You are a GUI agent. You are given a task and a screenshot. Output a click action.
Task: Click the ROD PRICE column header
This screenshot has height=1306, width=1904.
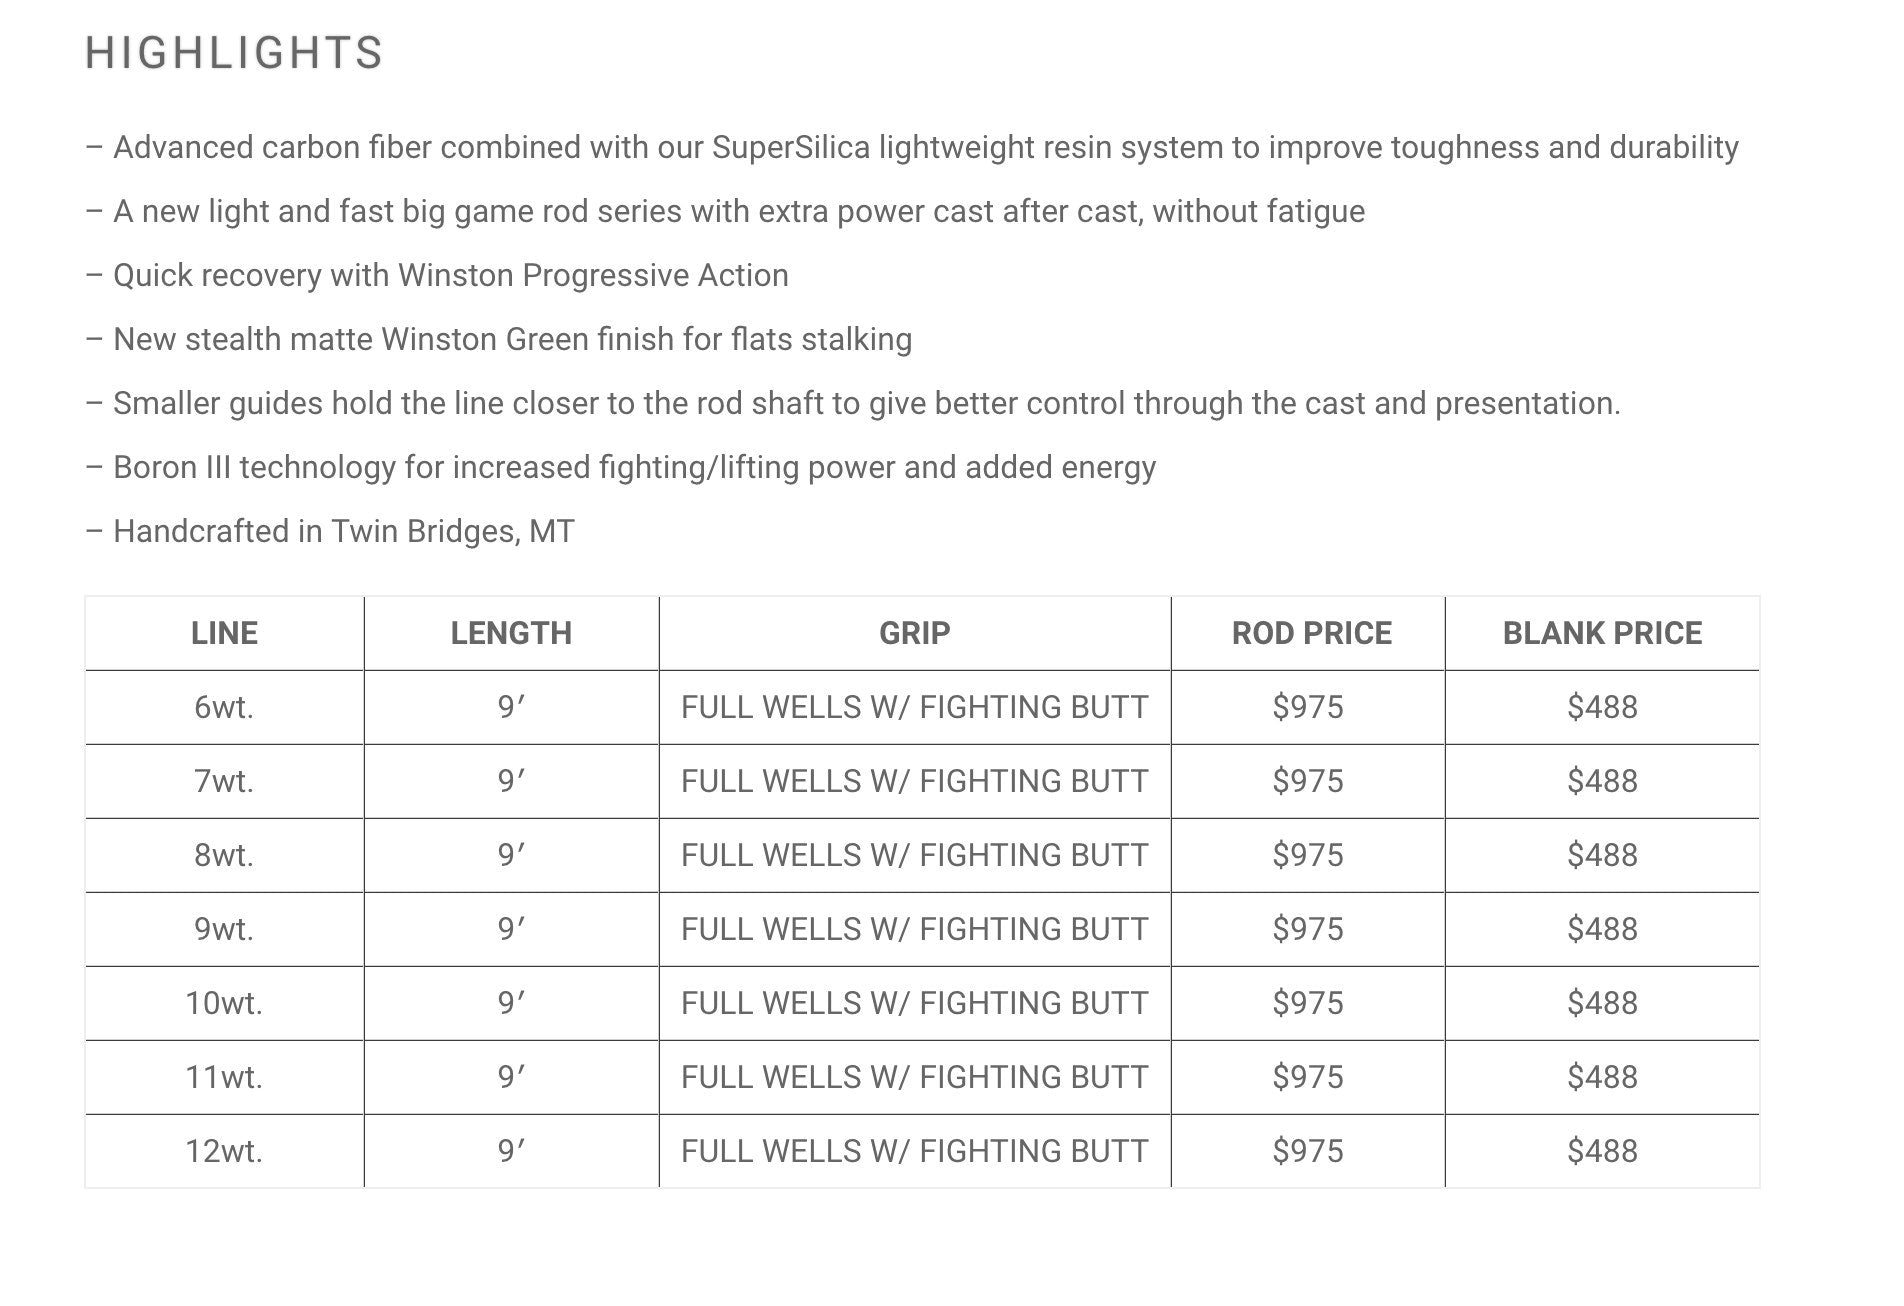1311,633
